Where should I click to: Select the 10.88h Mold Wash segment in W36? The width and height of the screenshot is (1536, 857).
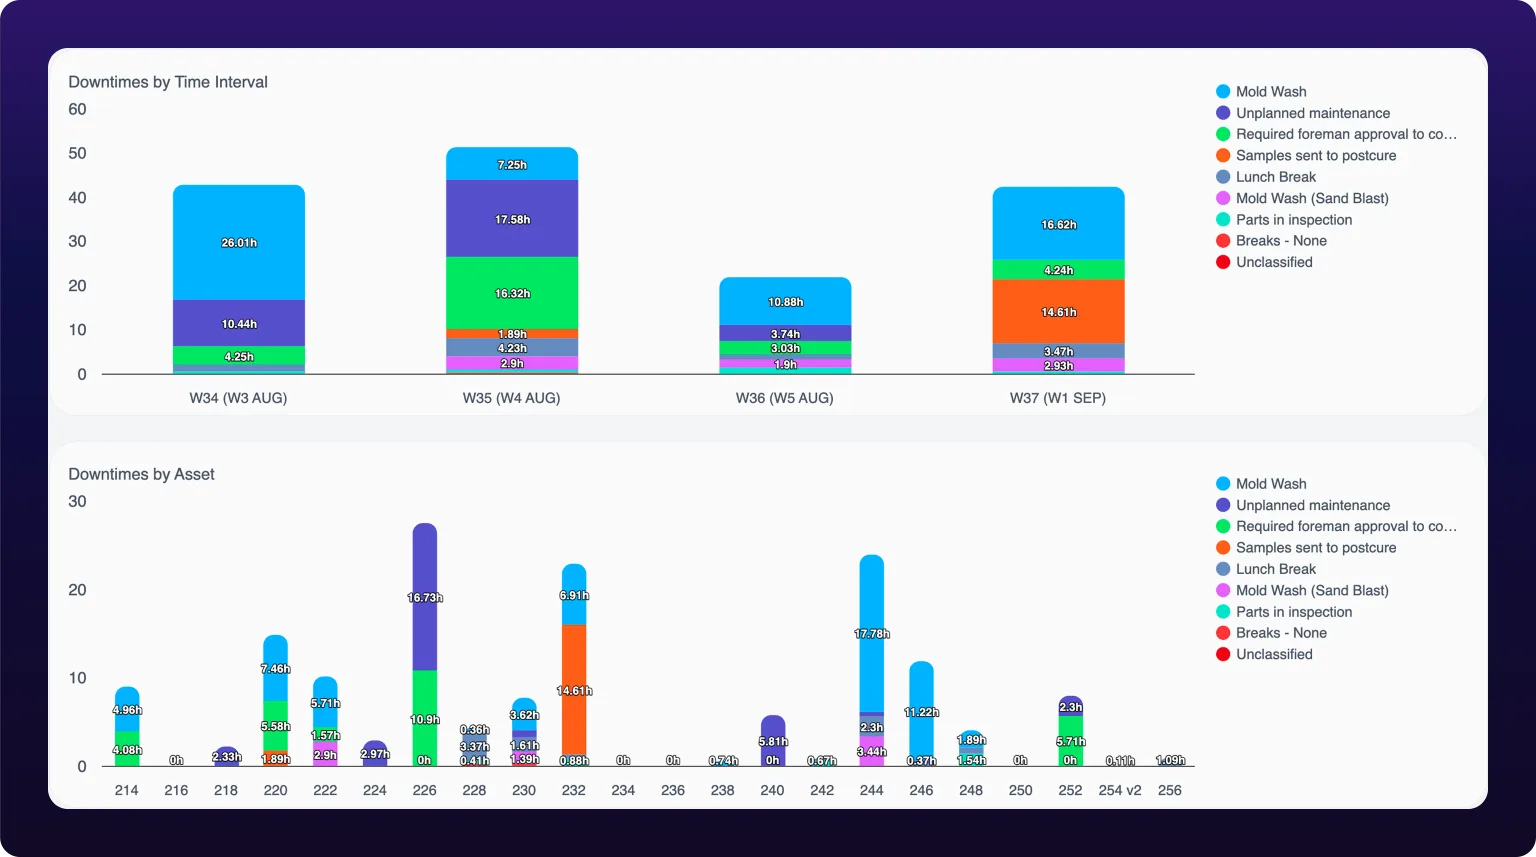[785, 301]
